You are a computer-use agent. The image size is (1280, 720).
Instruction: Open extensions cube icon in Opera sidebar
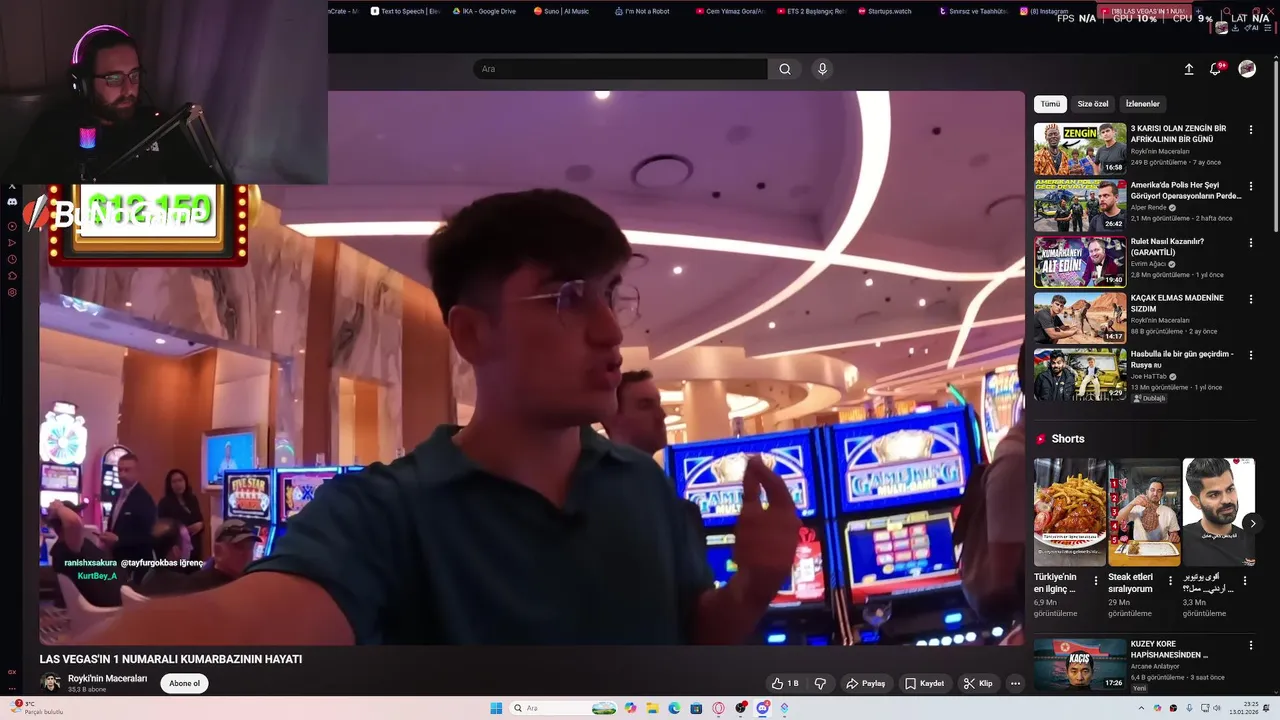pos(12,276)
